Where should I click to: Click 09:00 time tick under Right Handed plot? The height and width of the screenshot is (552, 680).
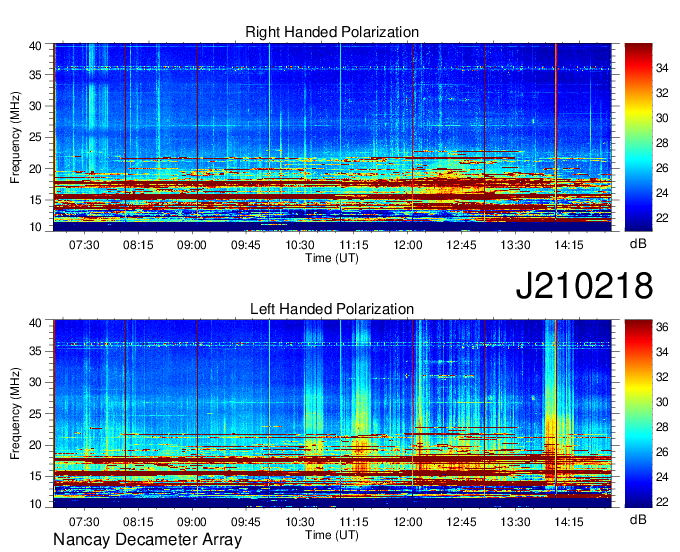(x=192, y=245)
